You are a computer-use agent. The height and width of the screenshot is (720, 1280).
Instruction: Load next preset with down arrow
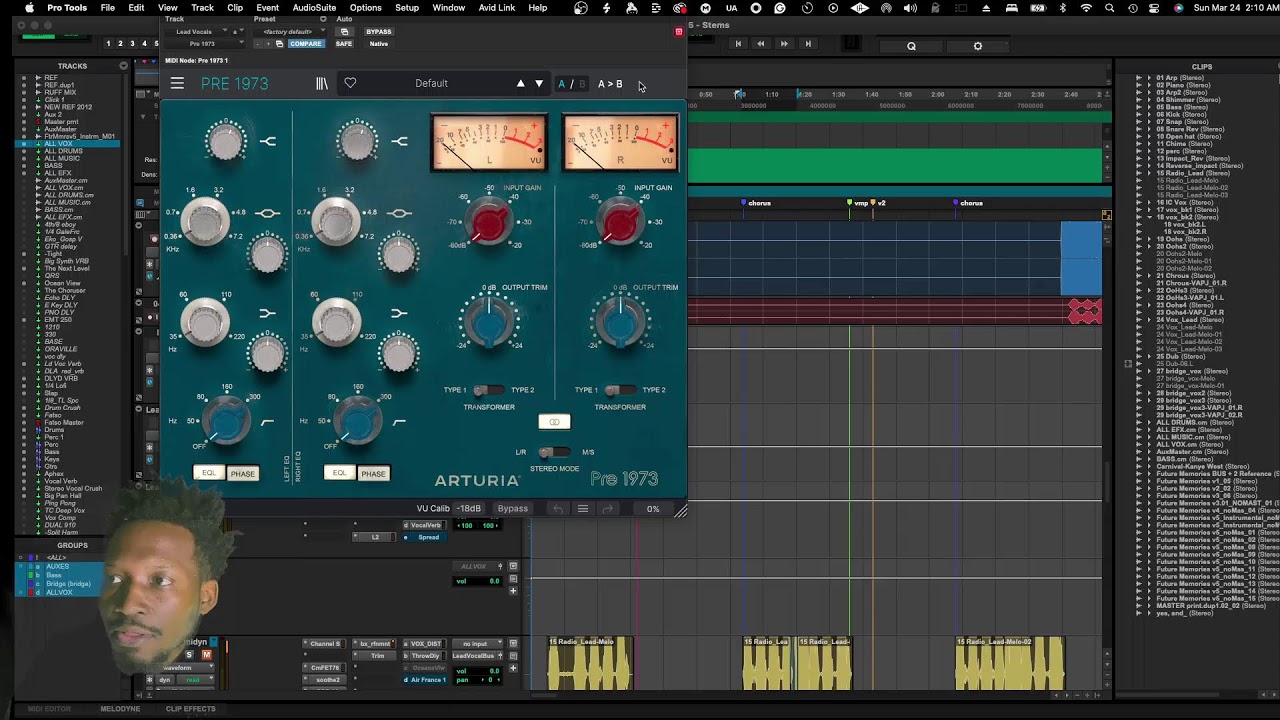tap(539, 84)
